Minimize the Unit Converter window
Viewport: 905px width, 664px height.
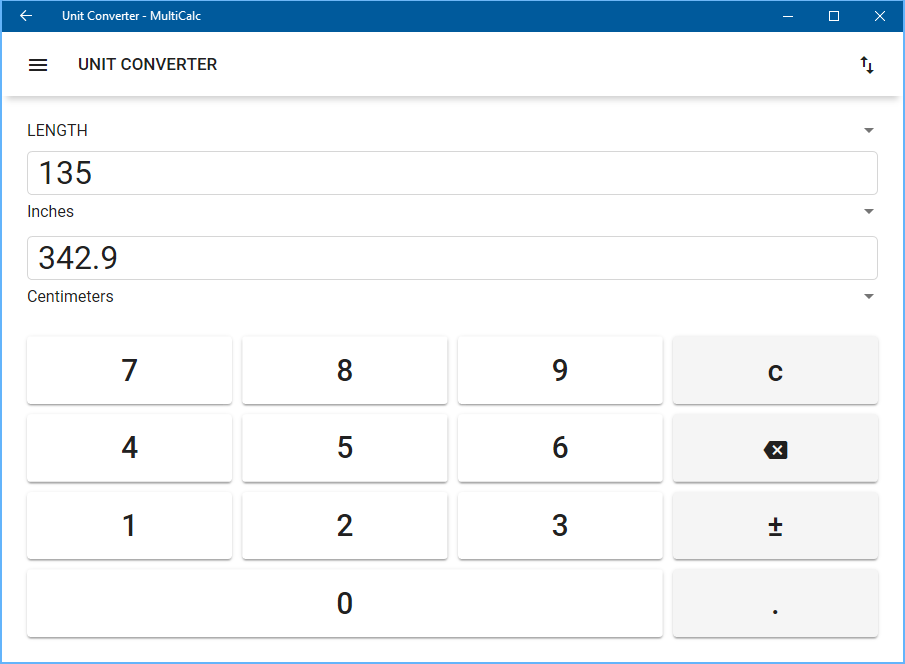788,16
